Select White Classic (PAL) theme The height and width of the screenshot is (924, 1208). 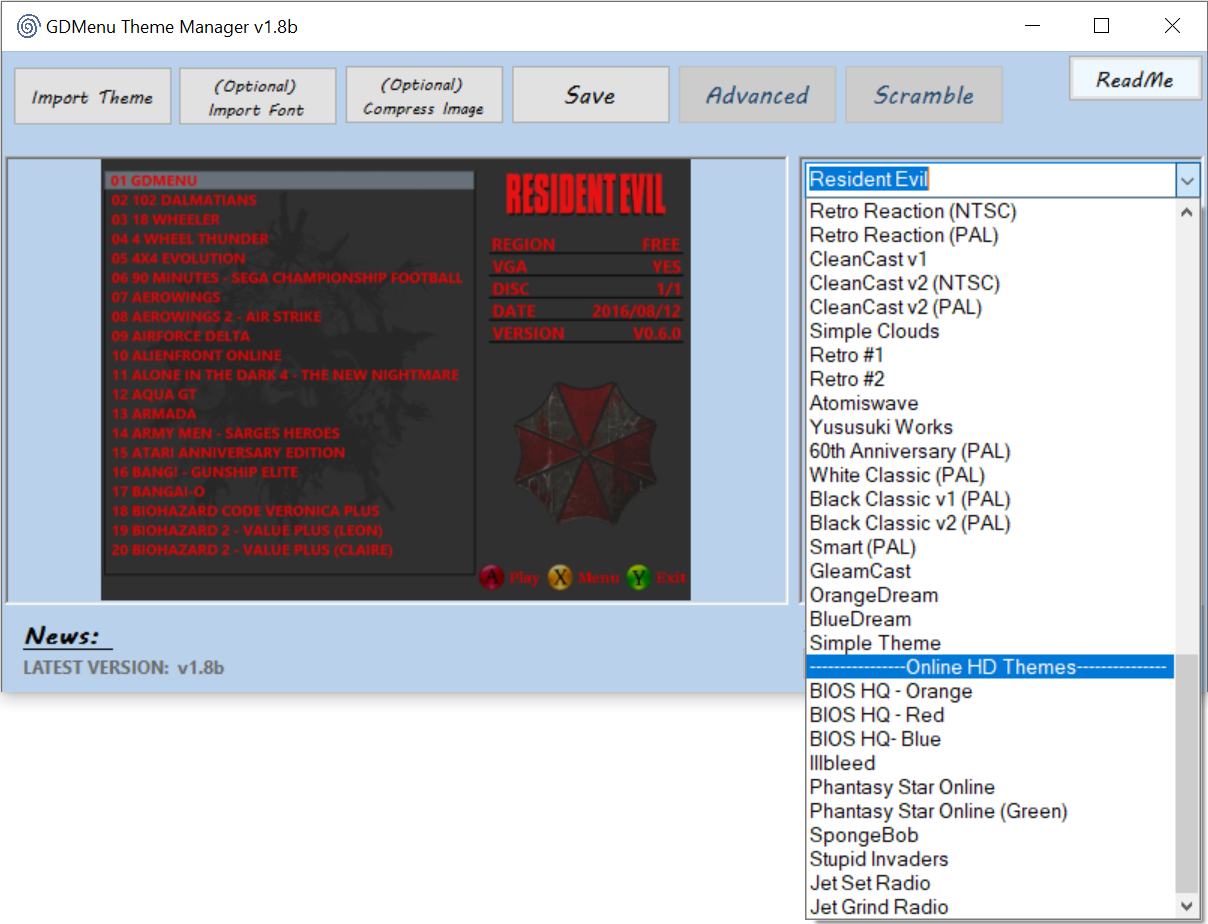[990, 475]
